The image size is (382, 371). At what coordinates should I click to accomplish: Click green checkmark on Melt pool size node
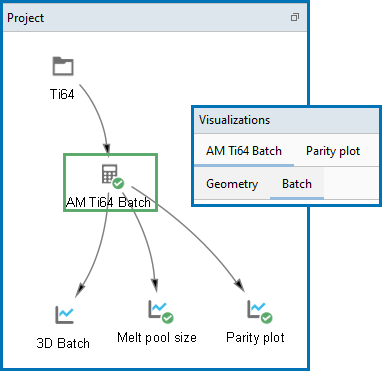tap(168, 318)
